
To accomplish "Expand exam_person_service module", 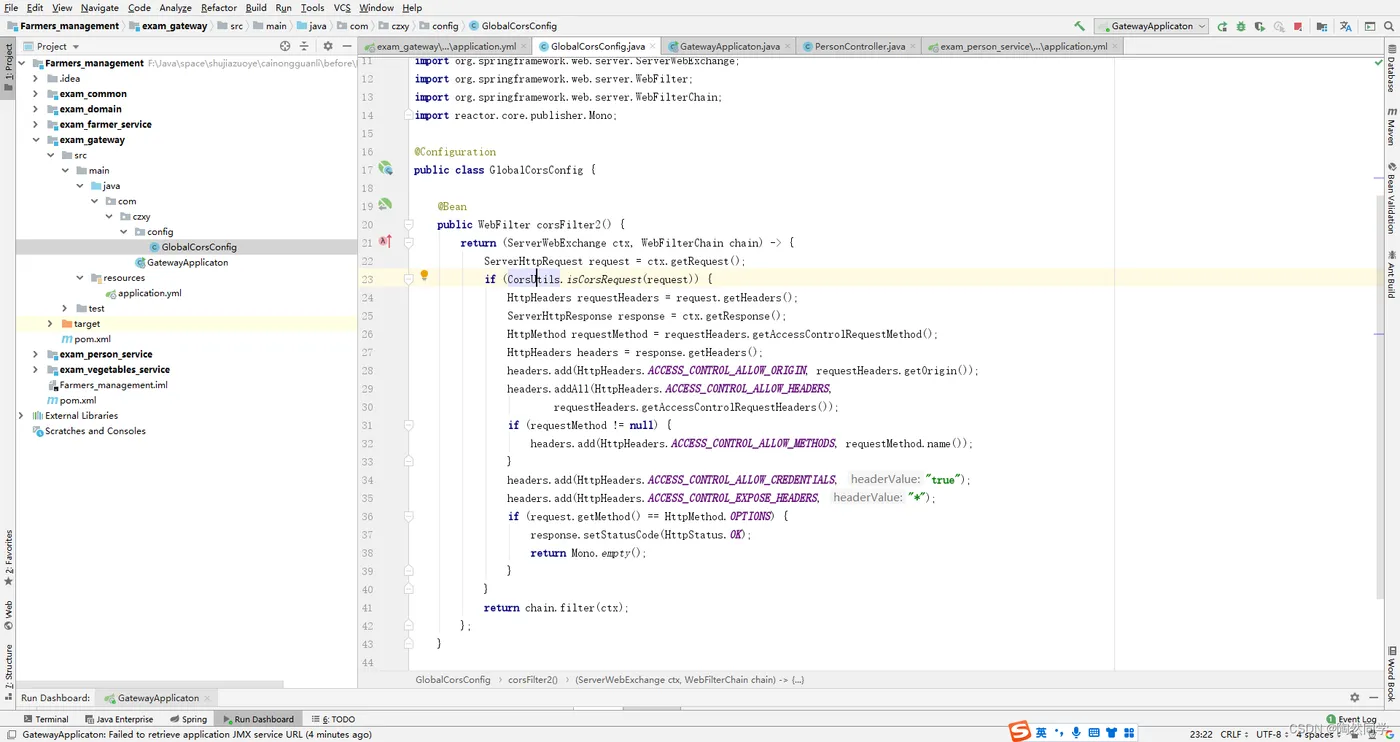I will pos(36,354).
